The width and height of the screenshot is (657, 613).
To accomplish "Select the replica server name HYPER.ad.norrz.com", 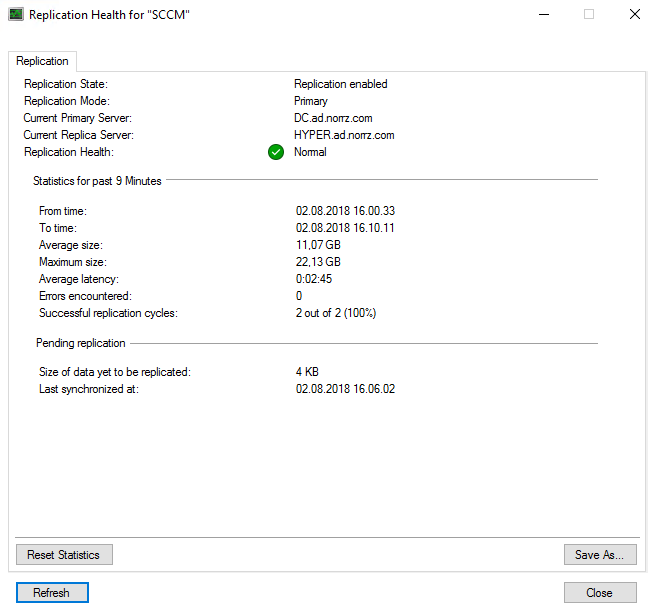I will [x=343, y=135].
